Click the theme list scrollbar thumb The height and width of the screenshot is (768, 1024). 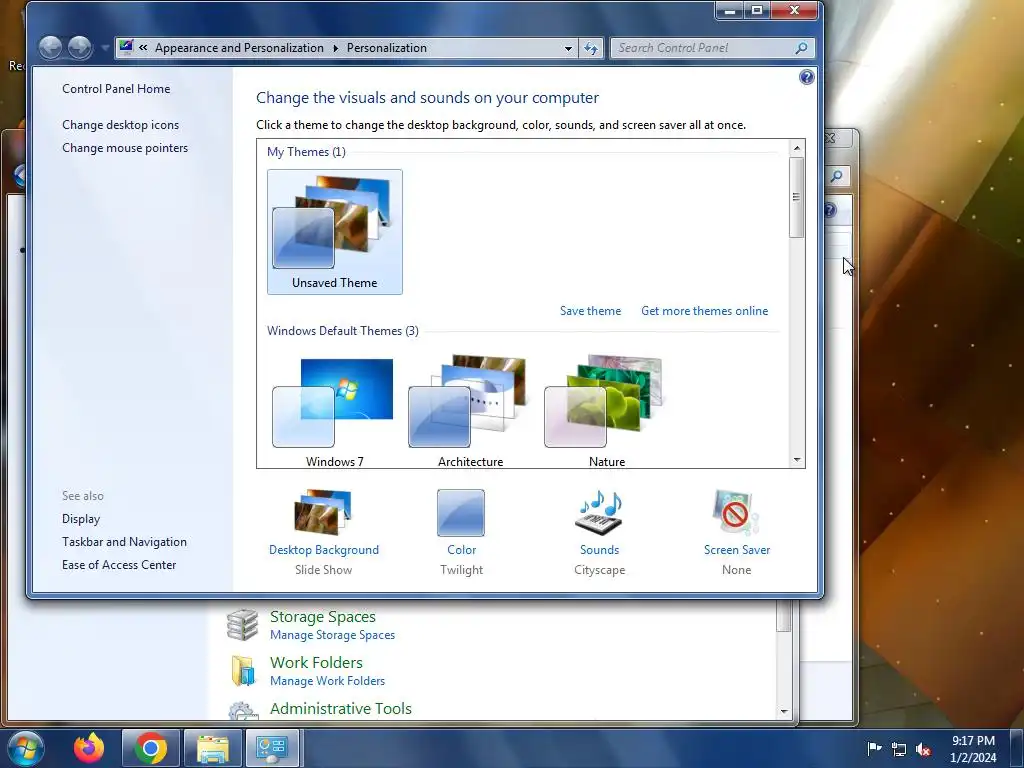click(x=796, y=197)
